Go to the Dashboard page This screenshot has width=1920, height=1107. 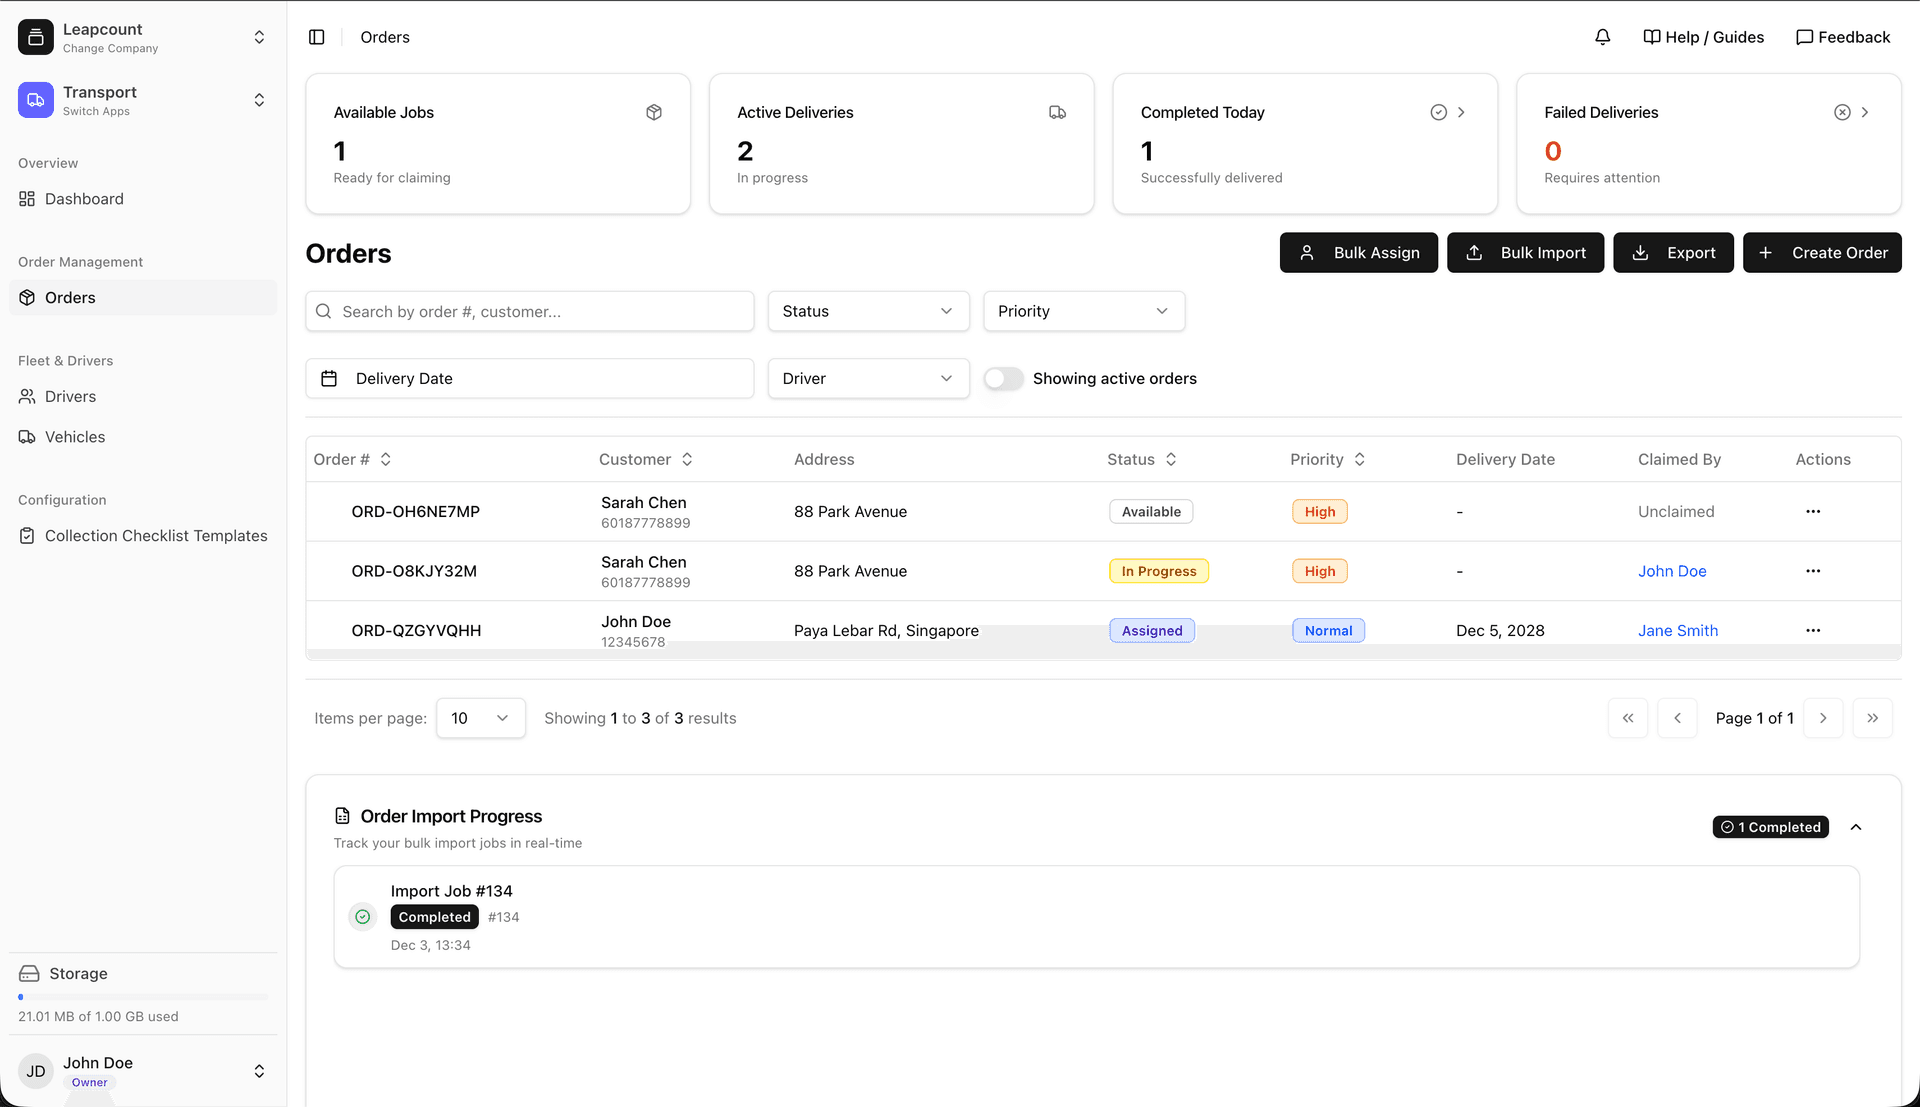point(84,199)
